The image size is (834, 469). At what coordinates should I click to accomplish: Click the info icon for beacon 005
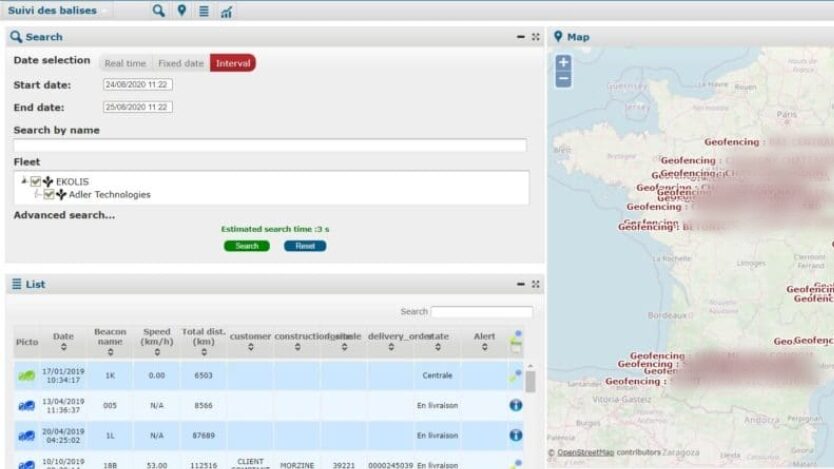click(515, 406)
